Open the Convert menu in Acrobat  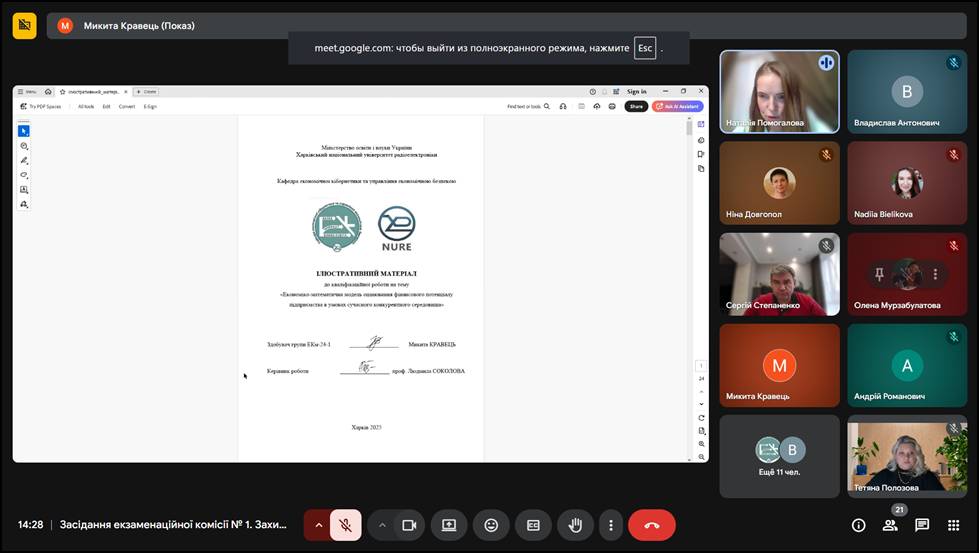click(127, 106)
